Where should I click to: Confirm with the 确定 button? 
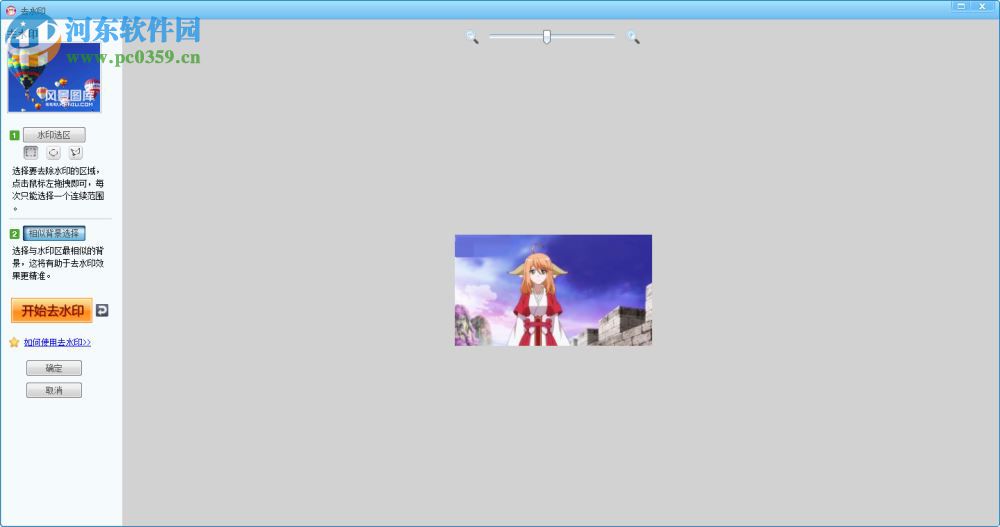tap(54, 368)
